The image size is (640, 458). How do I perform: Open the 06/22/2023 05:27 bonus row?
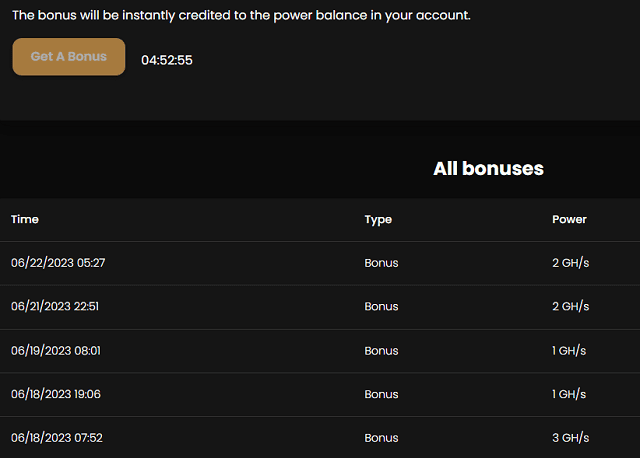[320, 263]
